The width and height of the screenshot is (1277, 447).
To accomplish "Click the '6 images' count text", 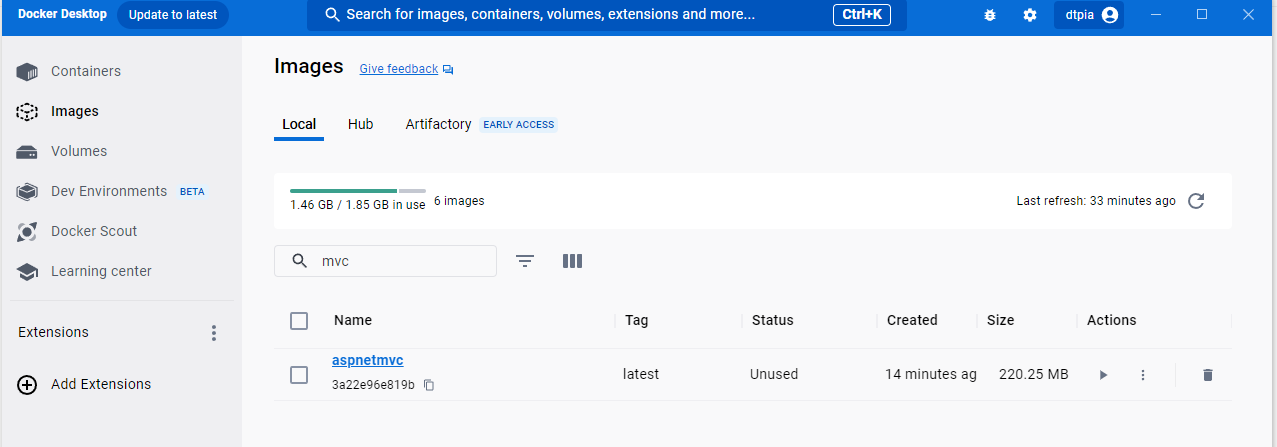I will (459, 201).
